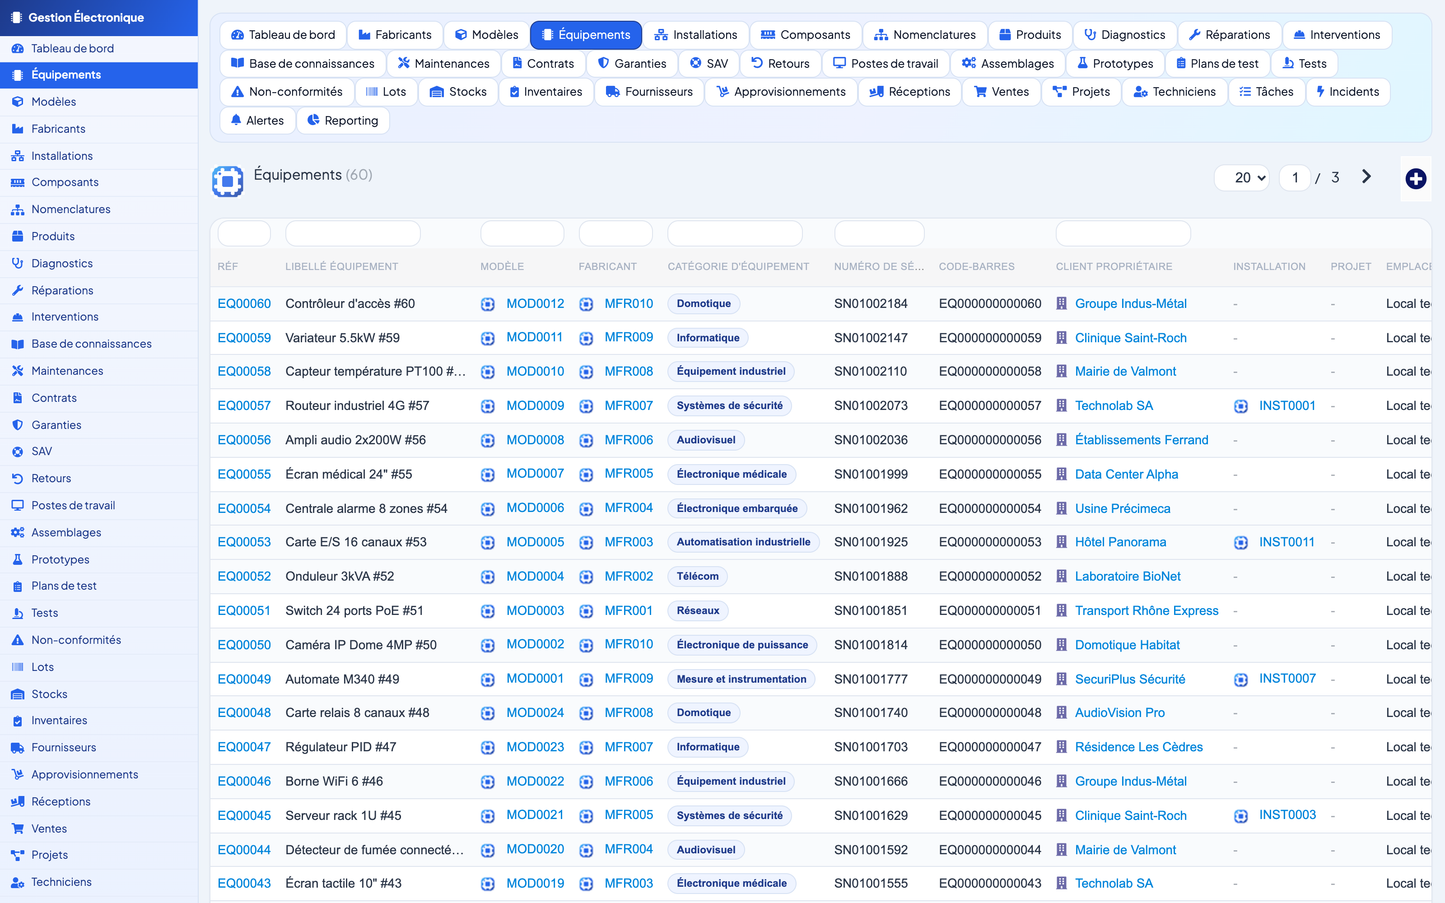Click the Non-conformités warning icon in sidebar
This screenshot has height=903, width=1445.
[17, 640]
